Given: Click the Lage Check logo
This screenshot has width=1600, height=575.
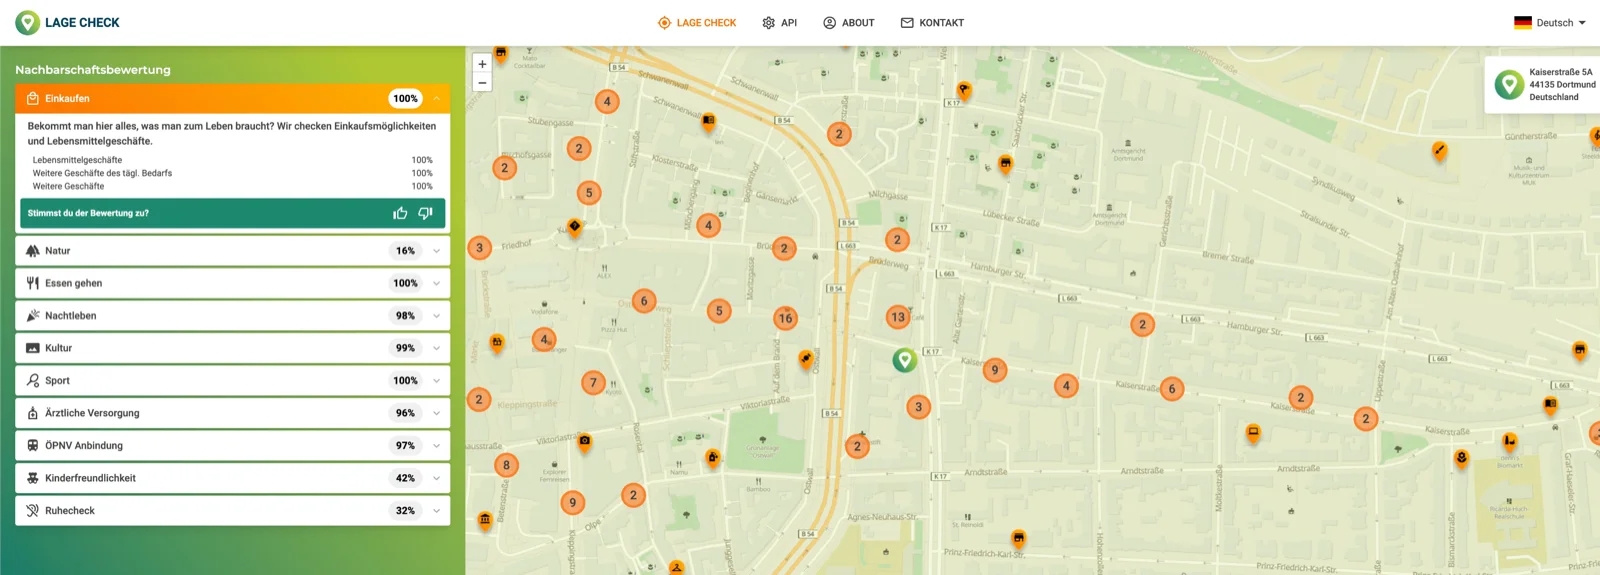Looking at the screenshot, I should 67,22.
